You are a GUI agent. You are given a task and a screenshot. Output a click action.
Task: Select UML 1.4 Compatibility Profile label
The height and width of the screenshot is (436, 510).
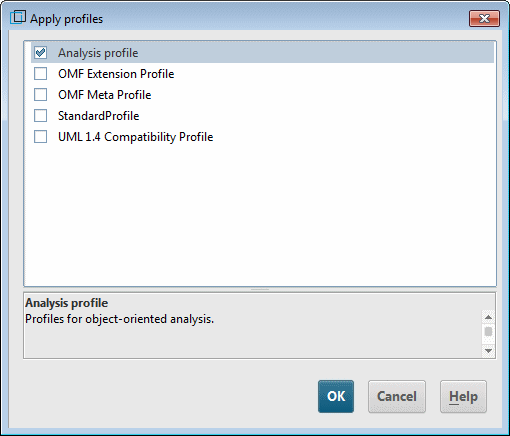tap(136, 137)
